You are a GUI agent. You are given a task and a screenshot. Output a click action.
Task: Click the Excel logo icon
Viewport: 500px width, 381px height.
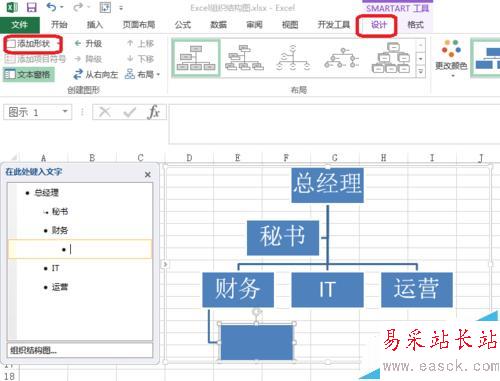pos(12,7)
